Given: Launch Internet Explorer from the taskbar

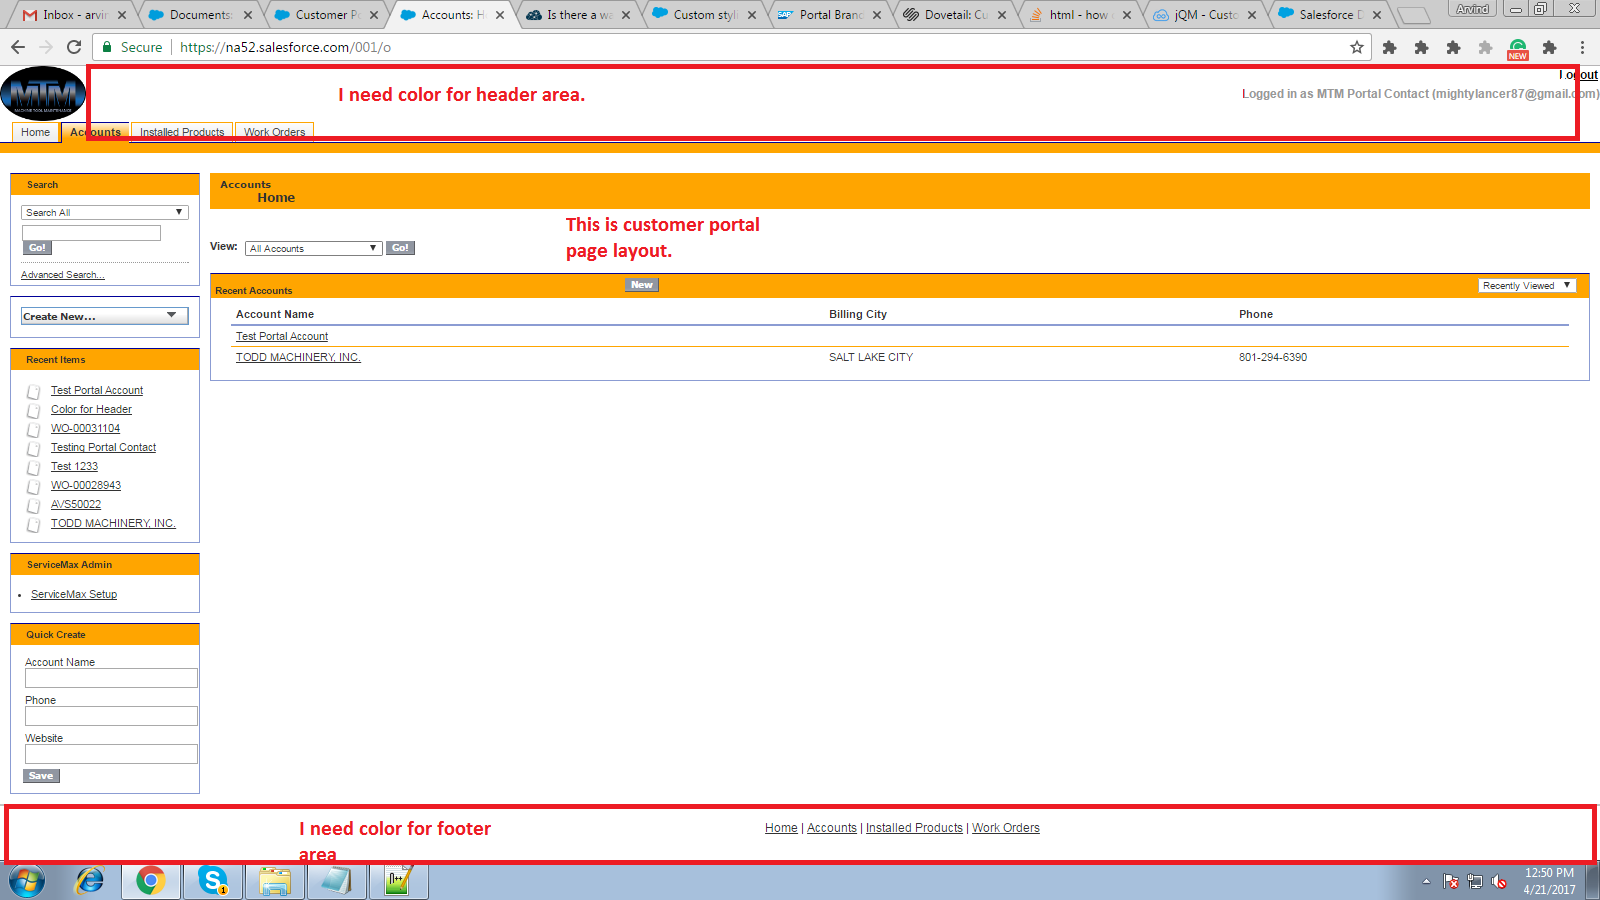Looking at the screenshot, I should tap(90, 881).
